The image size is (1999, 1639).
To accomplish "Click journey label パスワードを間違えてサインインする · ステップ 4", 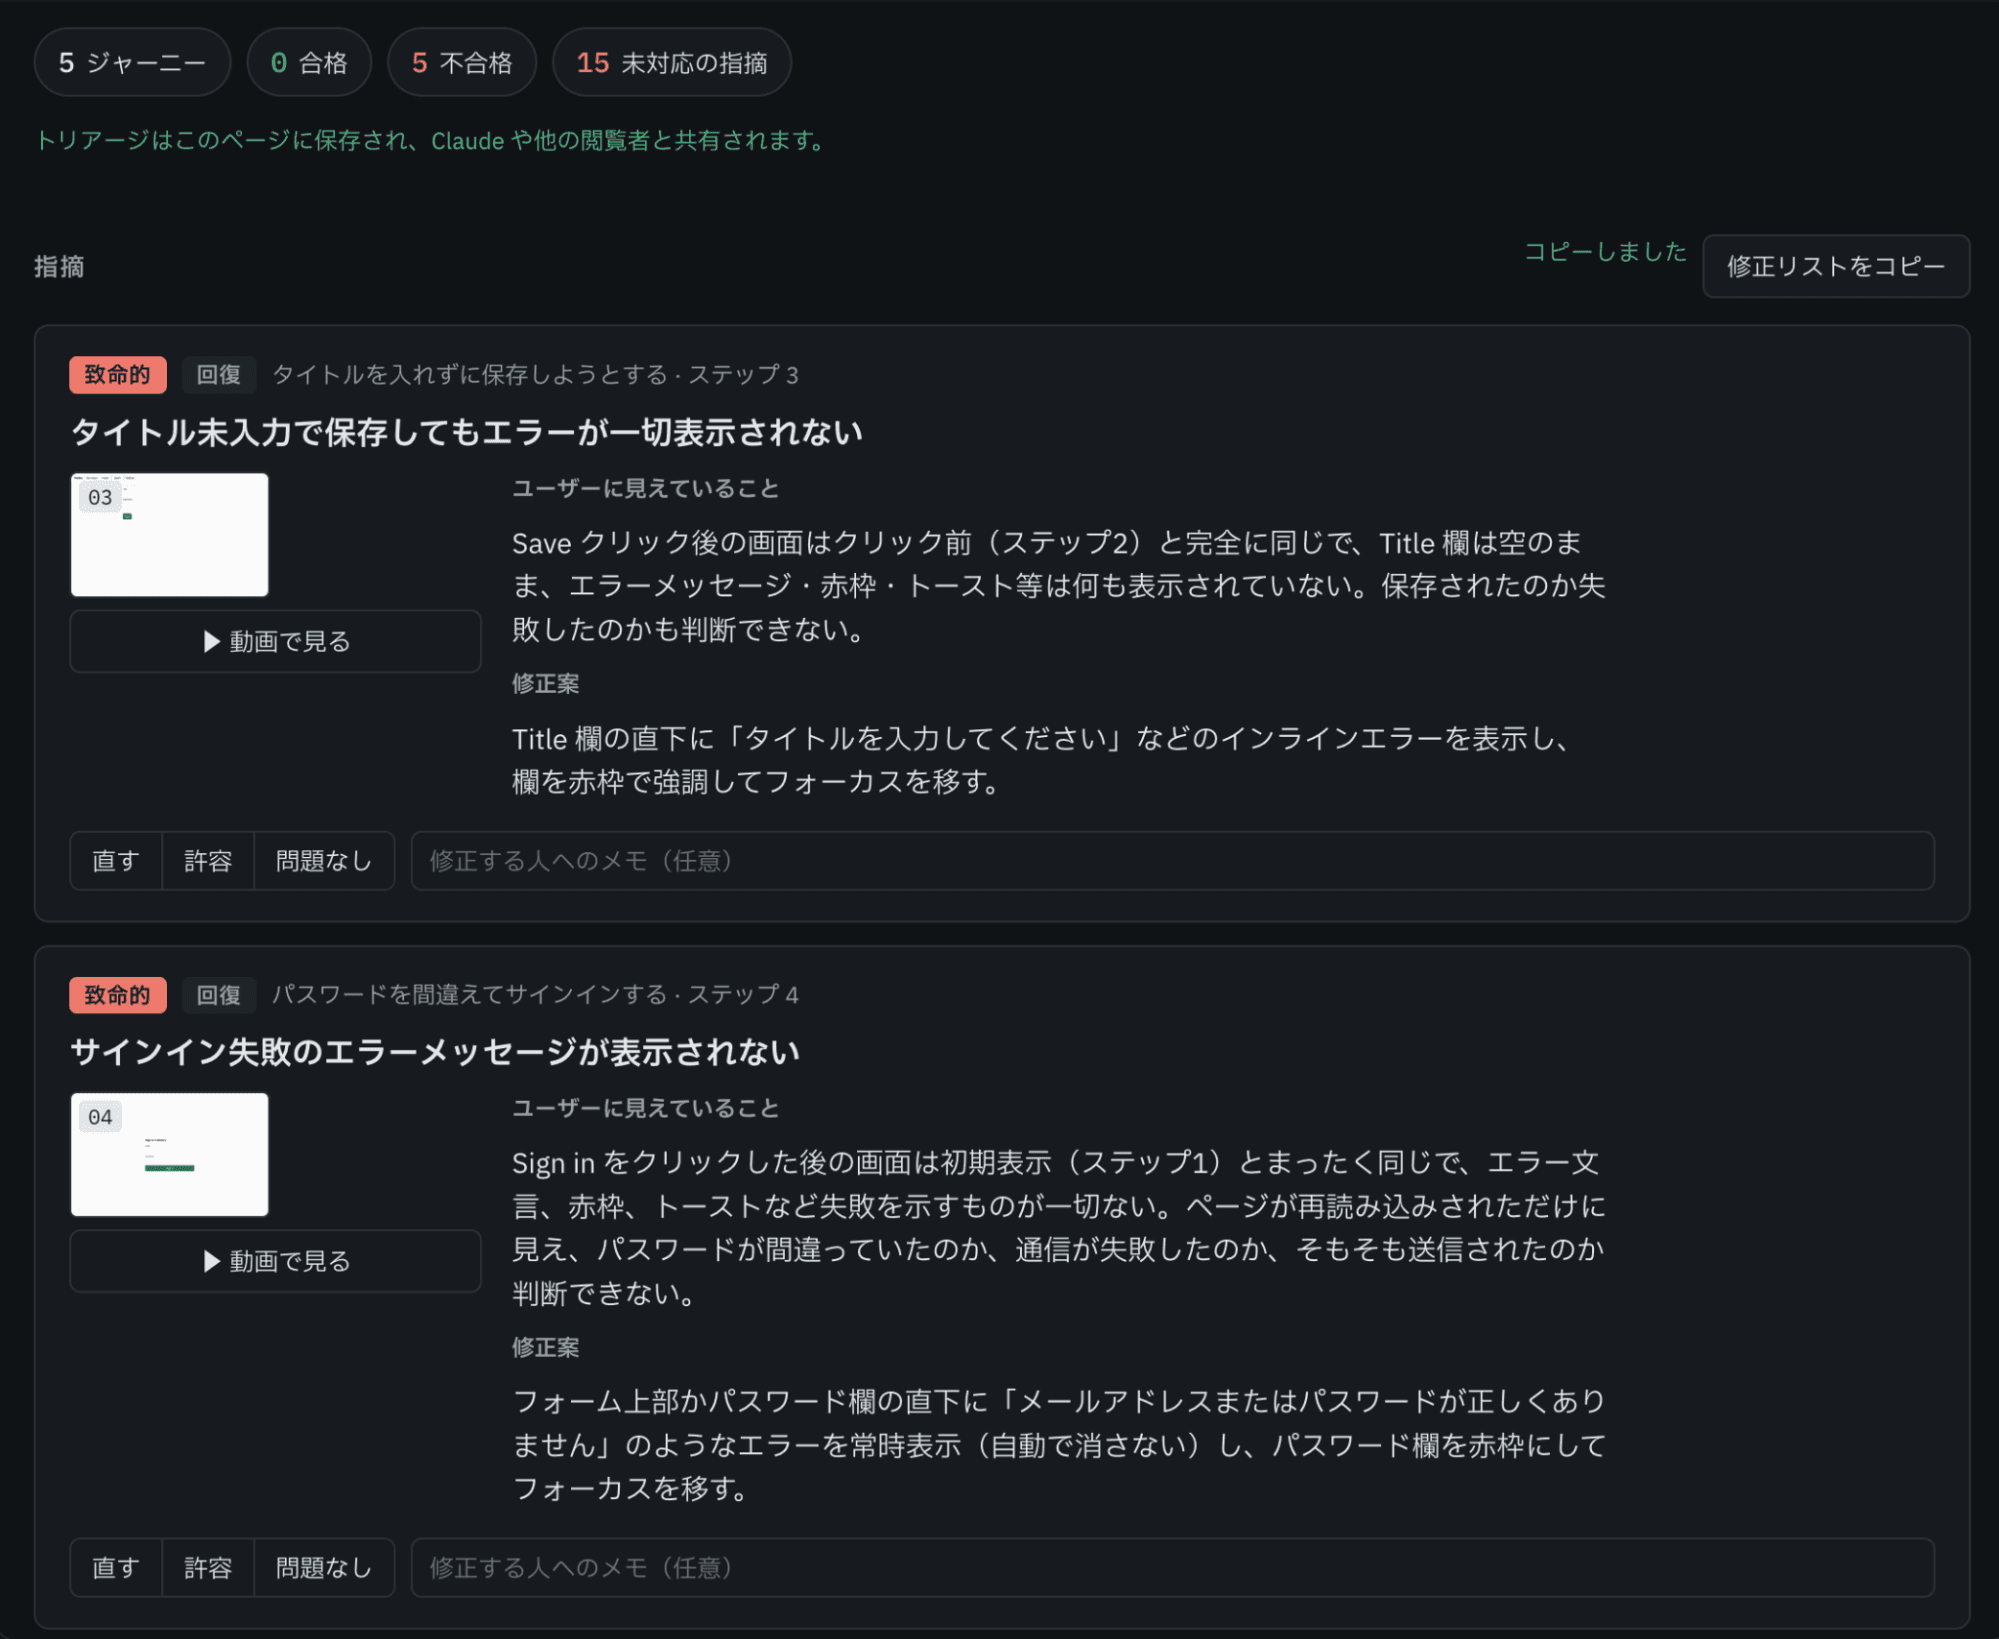I will [535, 995].
